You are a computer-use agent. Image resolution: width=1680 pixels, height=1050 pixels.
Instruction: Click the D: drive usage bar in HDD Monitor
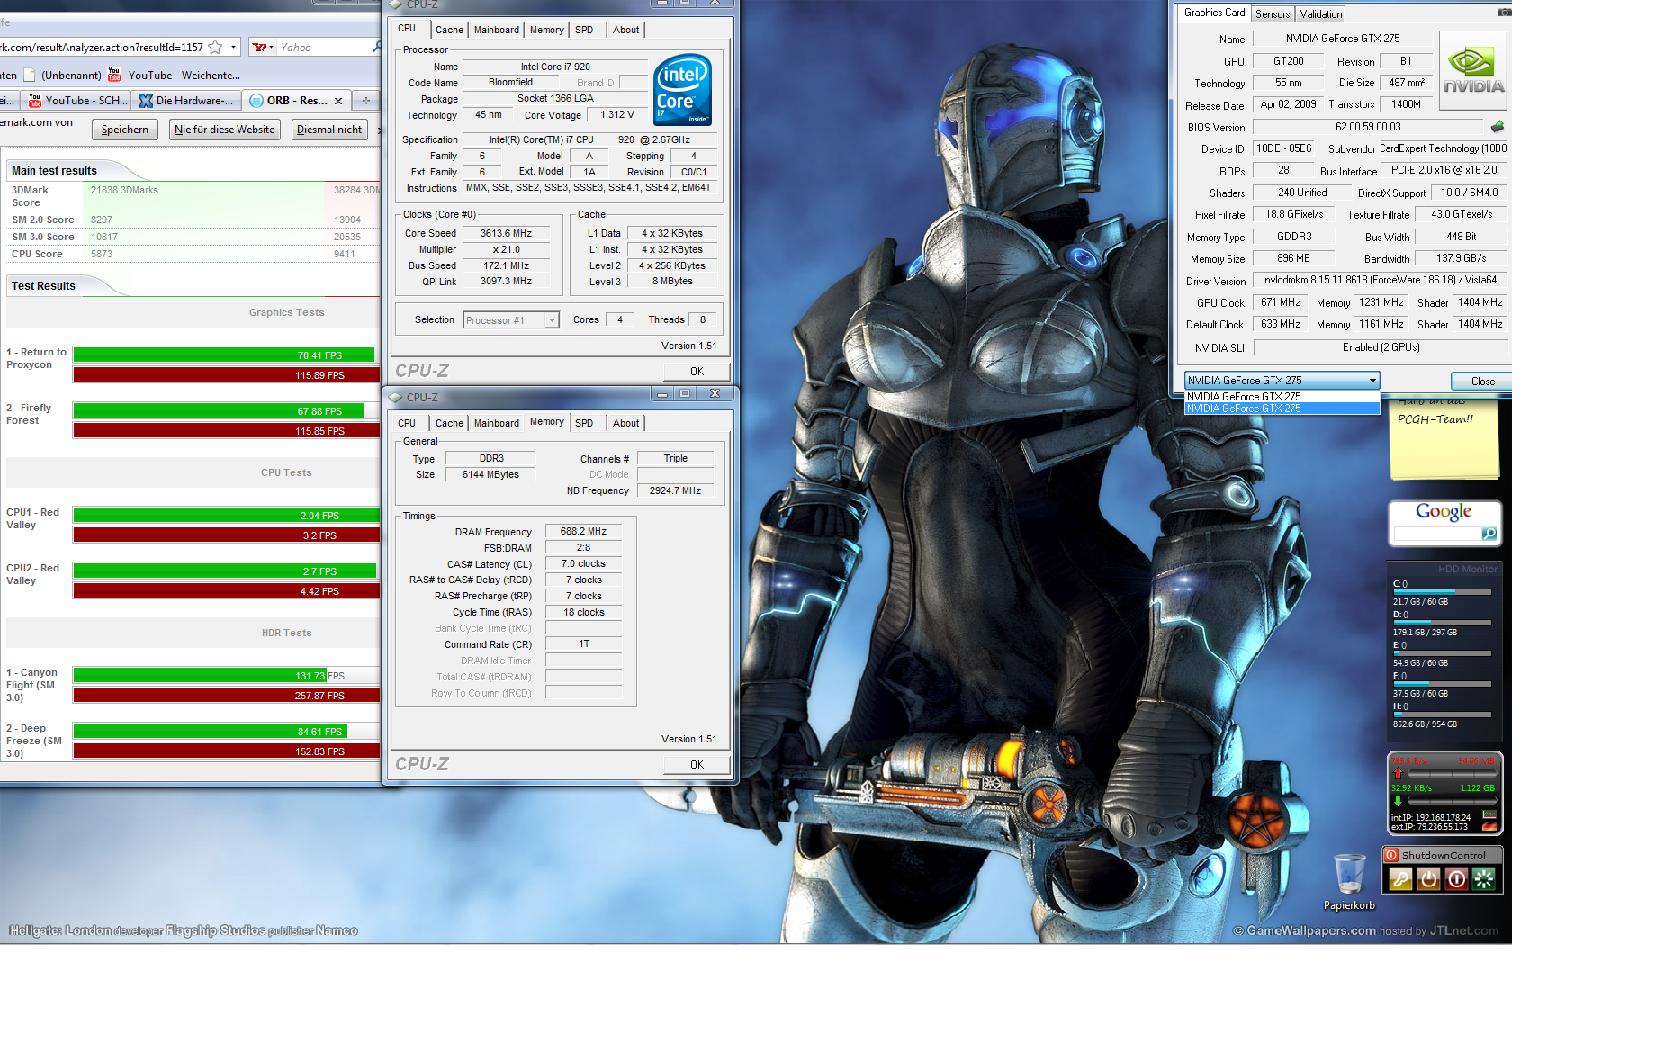1442,622
